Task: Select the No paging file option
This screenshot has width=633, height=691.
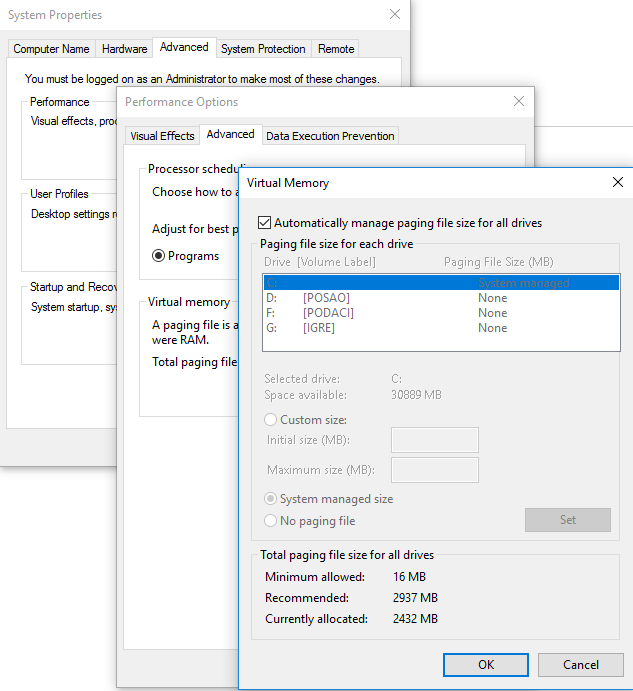Action: (x=271, y=521)
